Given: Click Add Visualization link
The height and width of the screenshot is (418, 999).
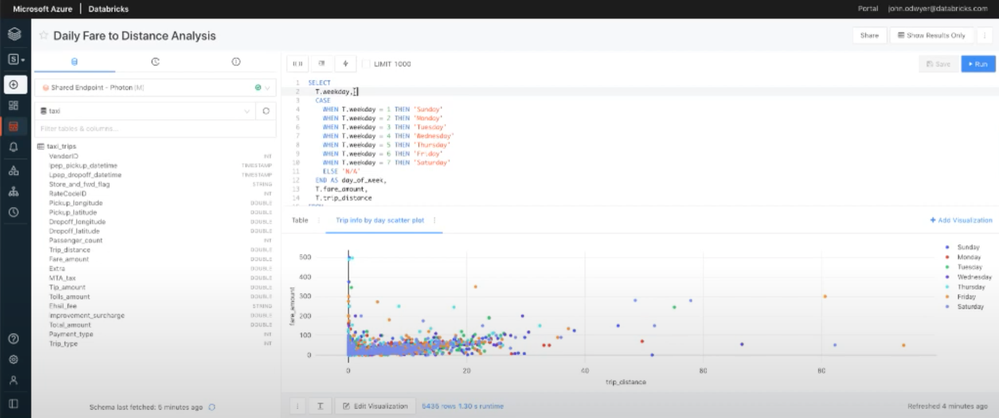Looking at the screenshot, I should pos(961,220).
